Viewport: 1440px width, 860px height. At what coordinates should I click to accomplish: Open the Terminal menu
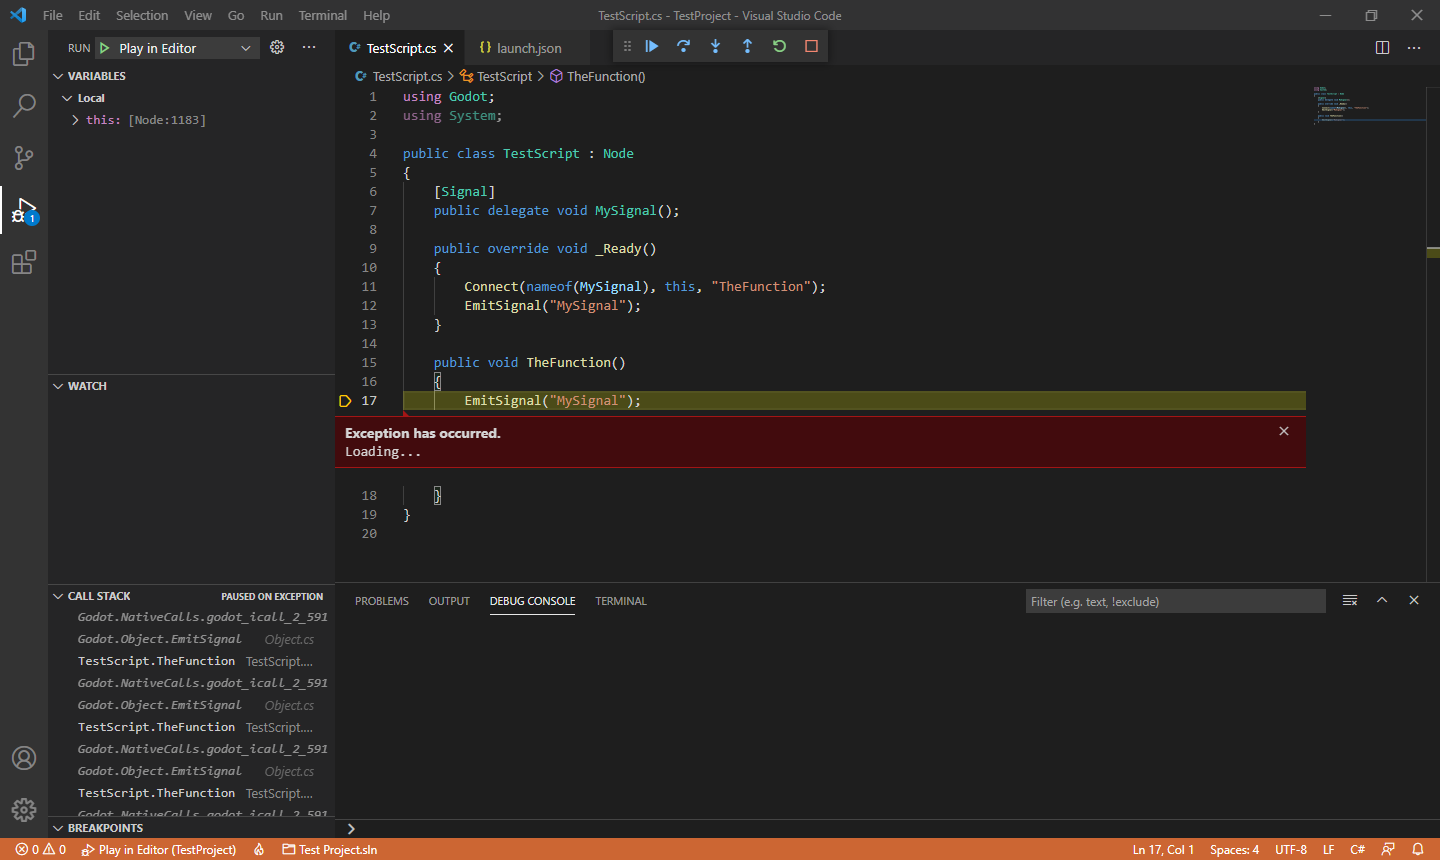pos(322,15)
